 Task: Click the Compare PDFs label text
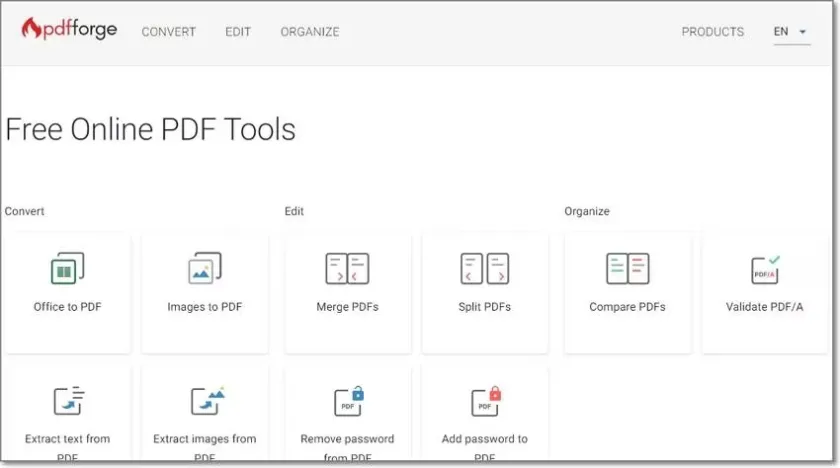coord(627,307)
